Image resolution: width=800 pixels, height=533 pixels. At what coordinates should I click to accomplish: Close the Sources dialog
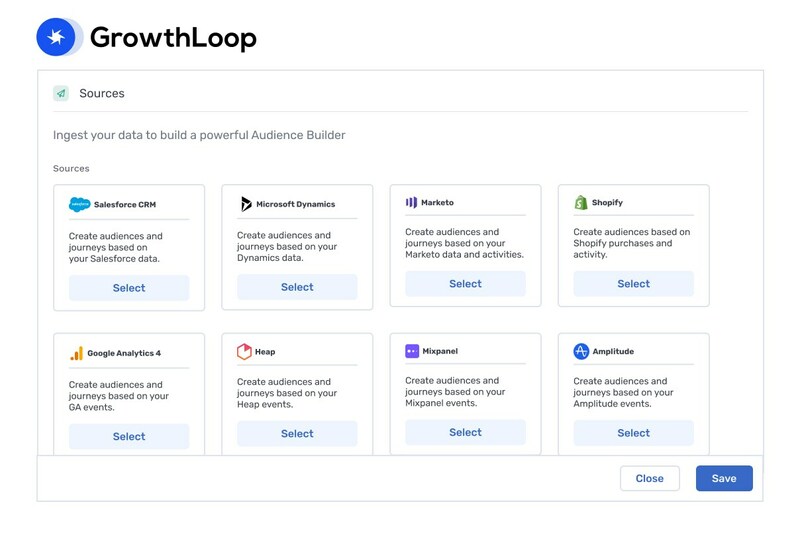(649, 478)
